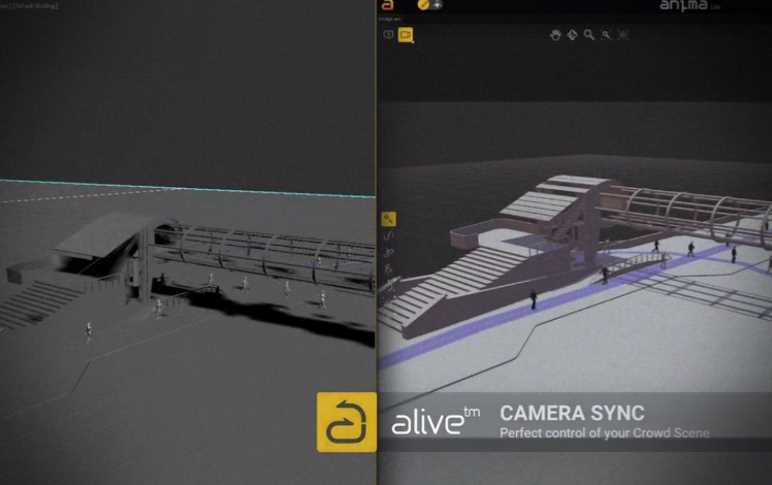Select the Pan hand tool
The width and height of the screenshot is (772, 485).
click(x=555, y=34)
